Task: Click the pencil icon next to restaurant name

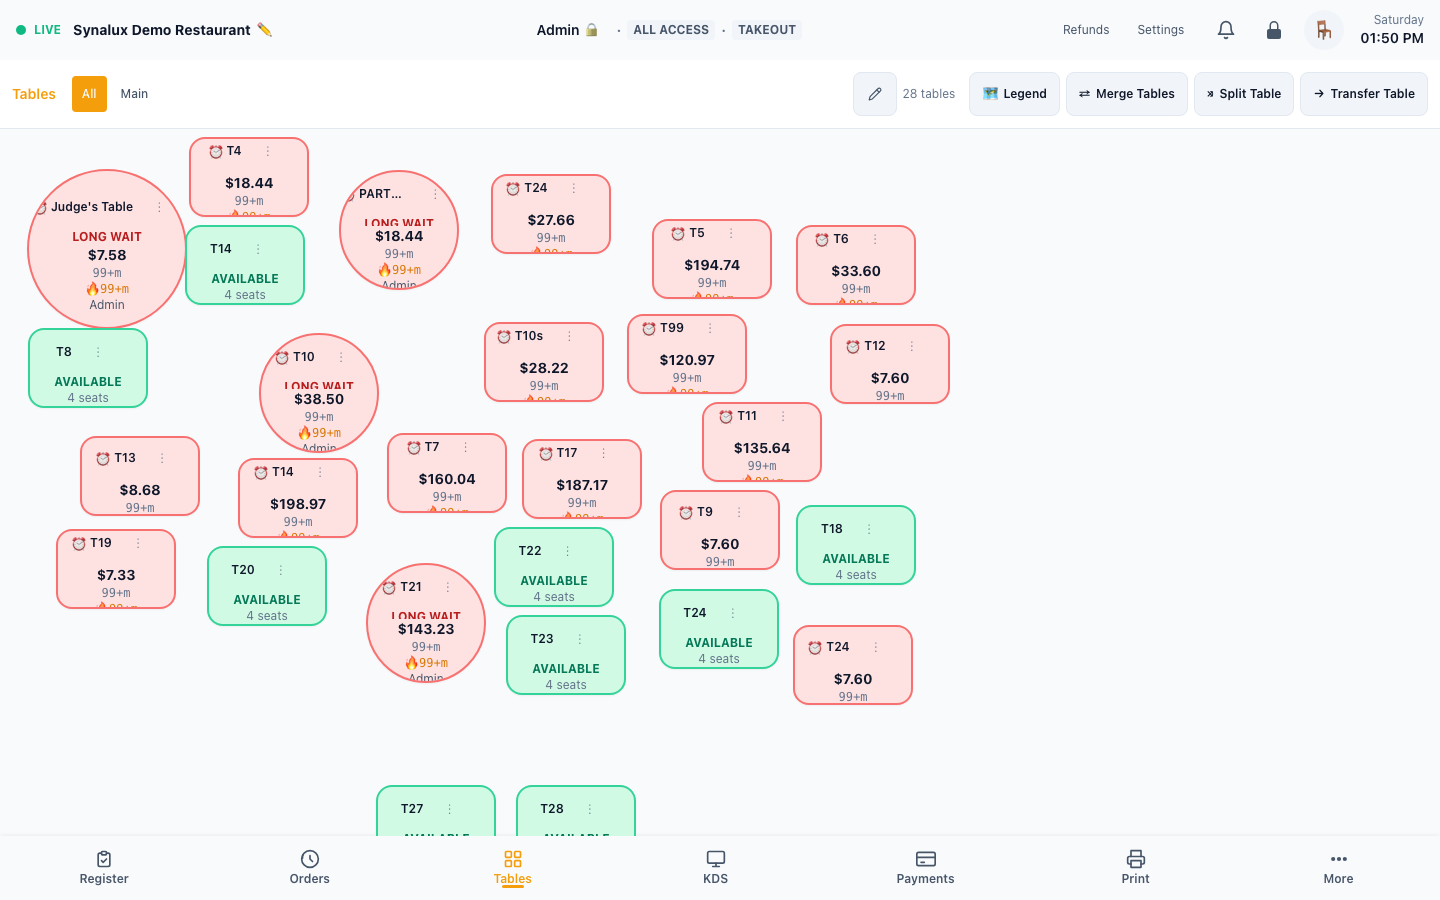Action: (x=264, y=30)
